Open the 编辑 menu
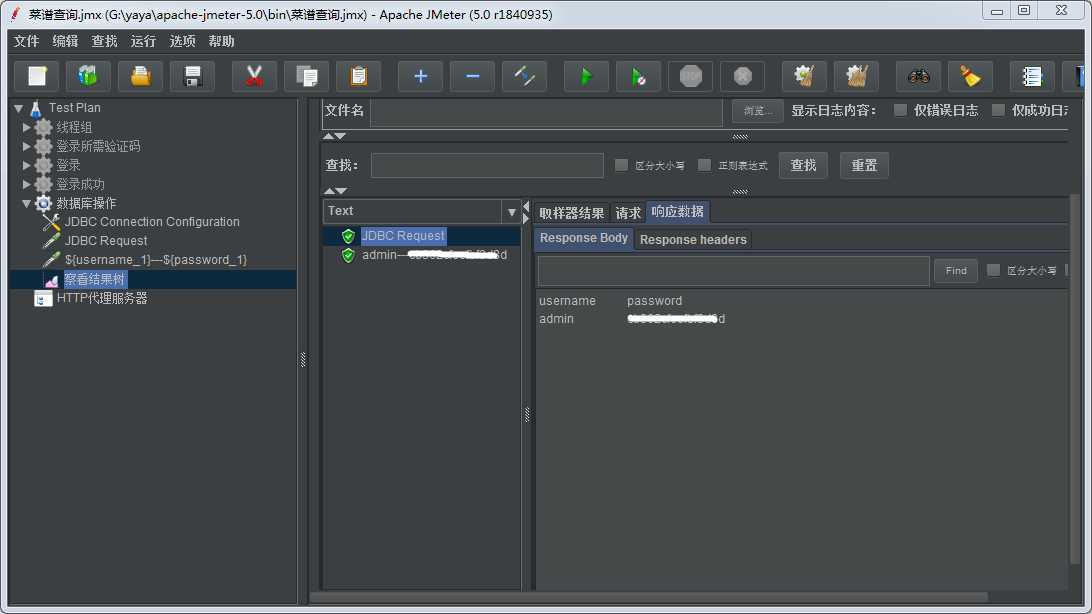Viewport: 1092px width, 614px height. tap(65, 41)
